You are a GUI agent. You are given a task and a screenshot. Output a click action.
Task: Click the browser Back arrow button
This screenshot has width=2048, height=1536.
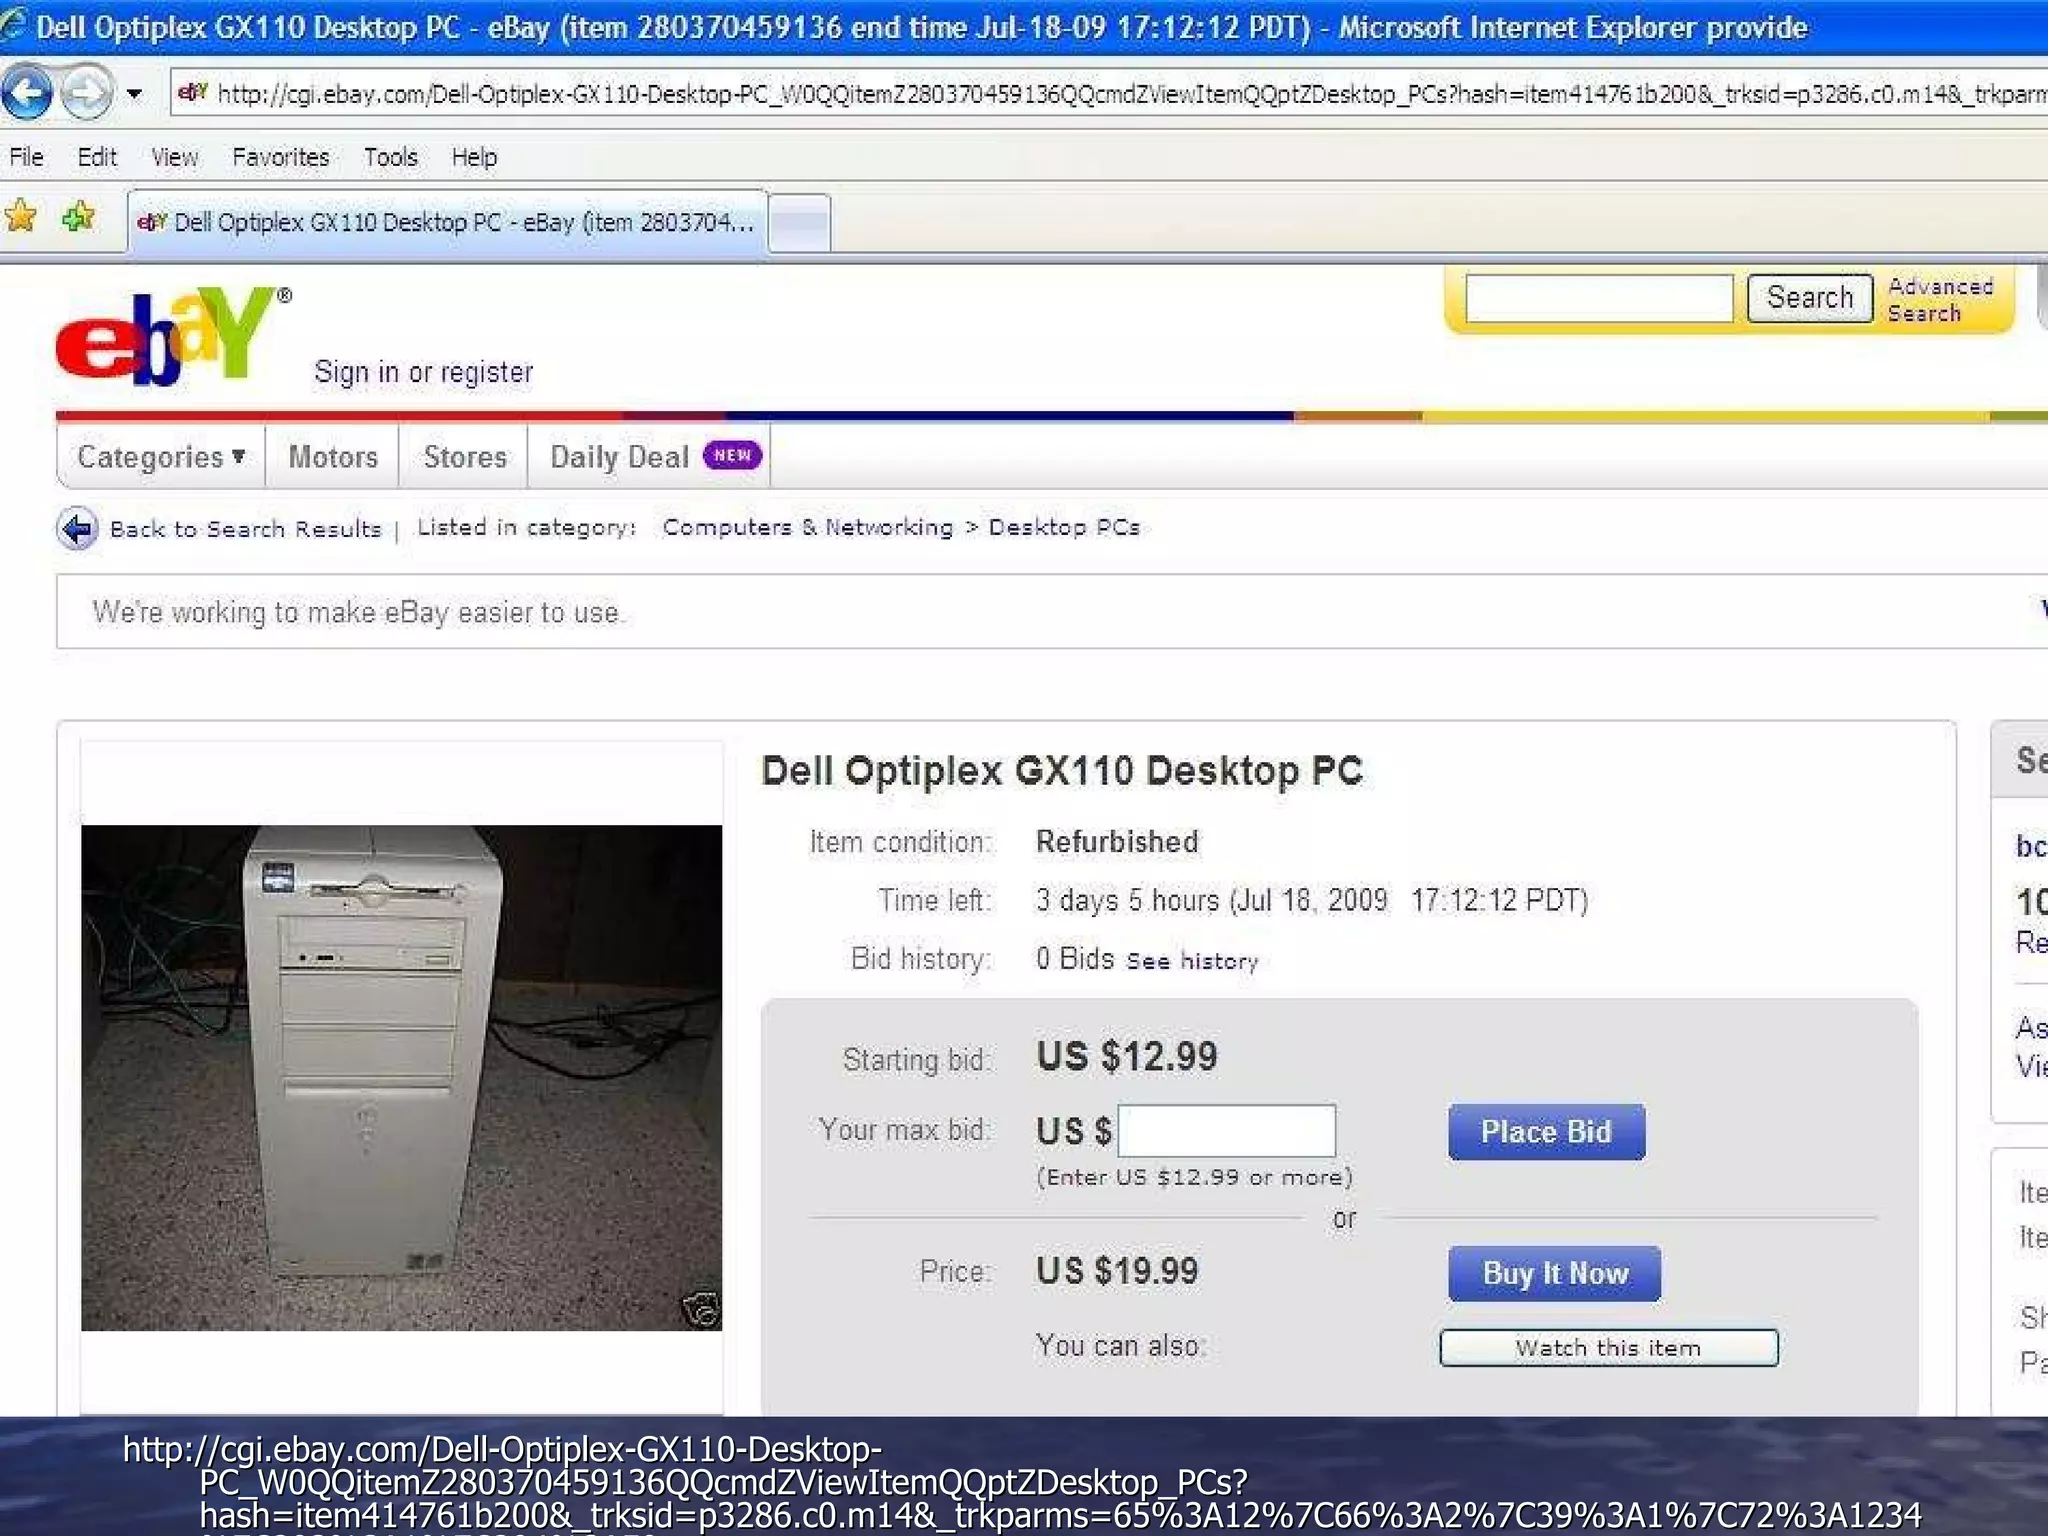pyautogui.click(x=27, y=94)
